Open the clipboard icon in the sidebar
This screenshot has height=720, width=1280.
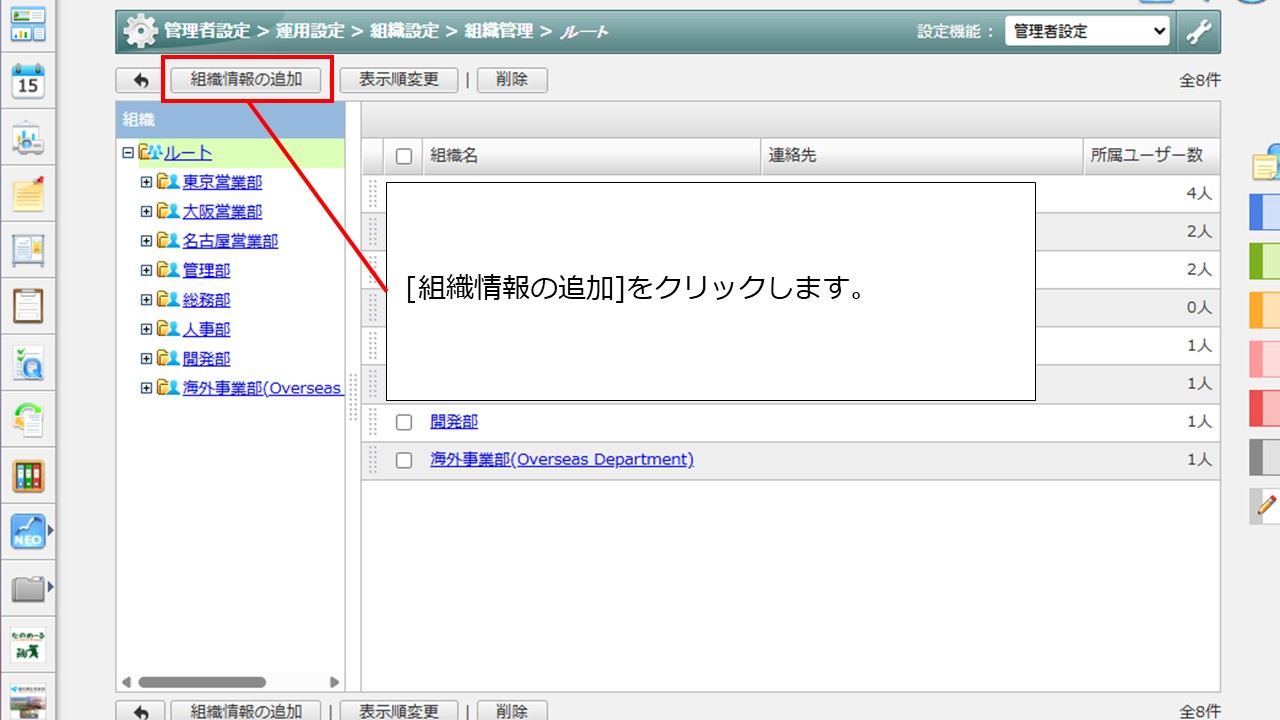(28, 306)
